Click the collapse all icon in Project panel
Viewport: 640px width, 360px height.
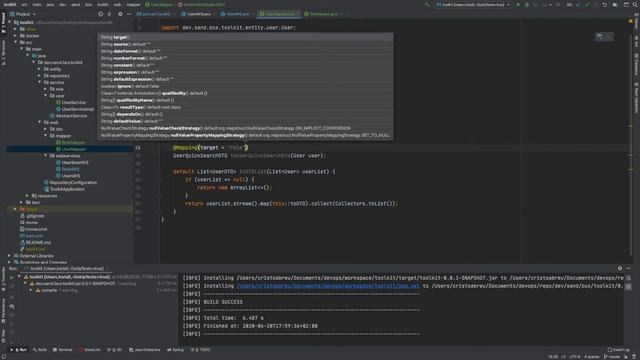click(109, 14)
